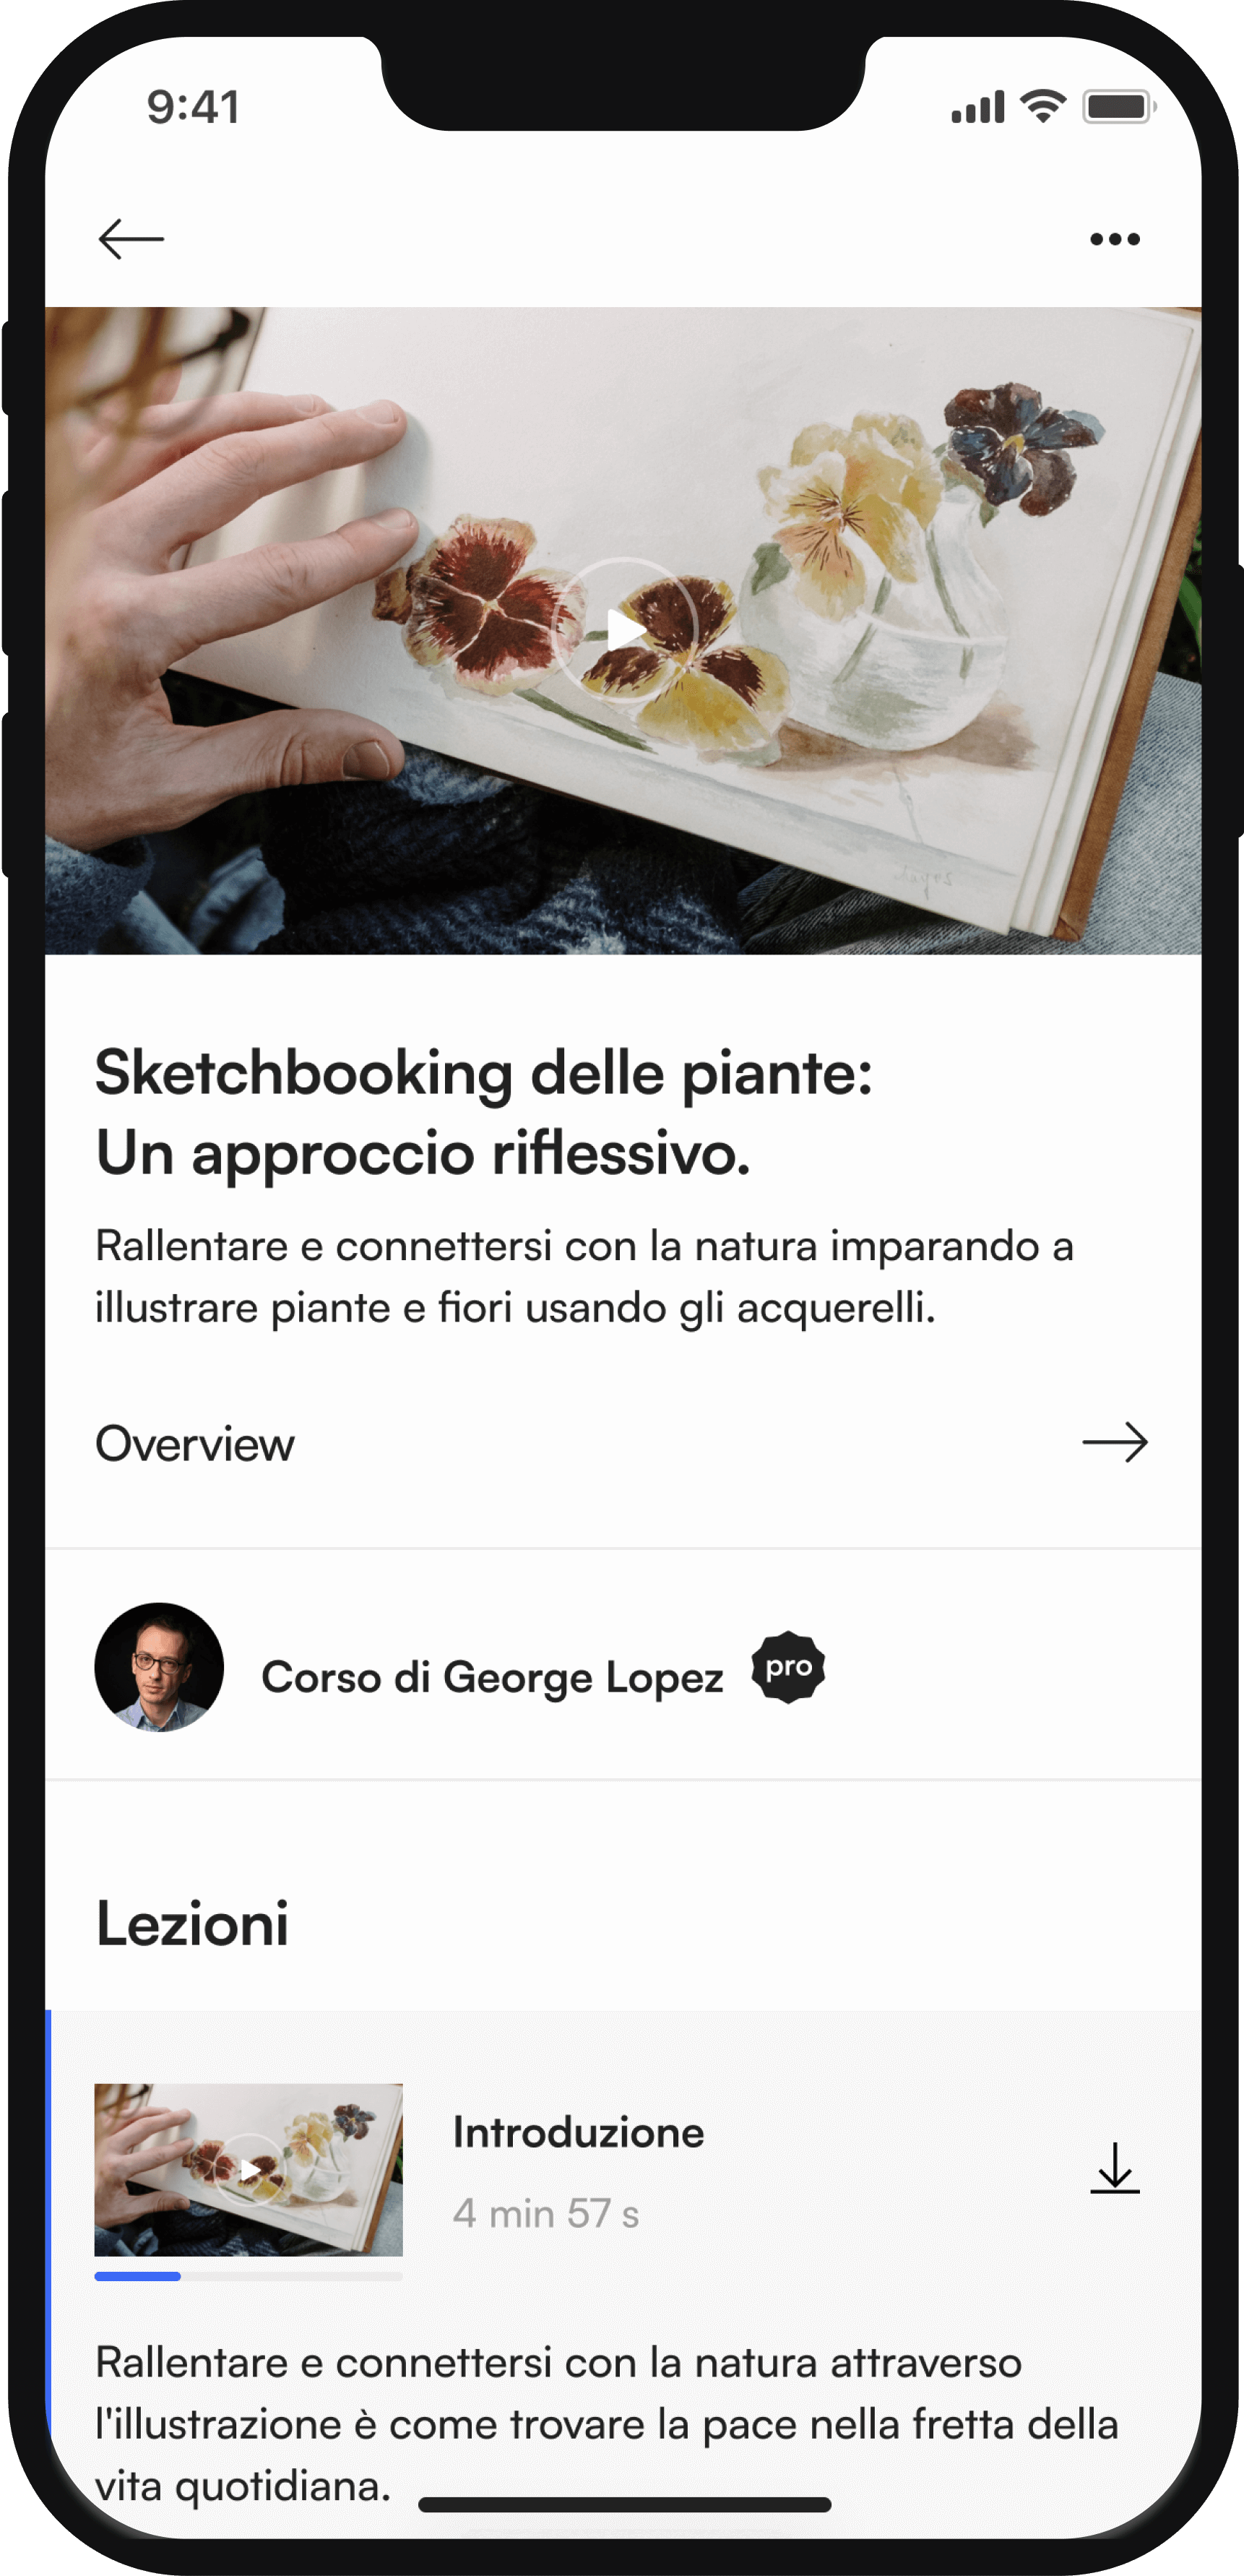Tap the 4 min 57 s duration

(546, 2214)
